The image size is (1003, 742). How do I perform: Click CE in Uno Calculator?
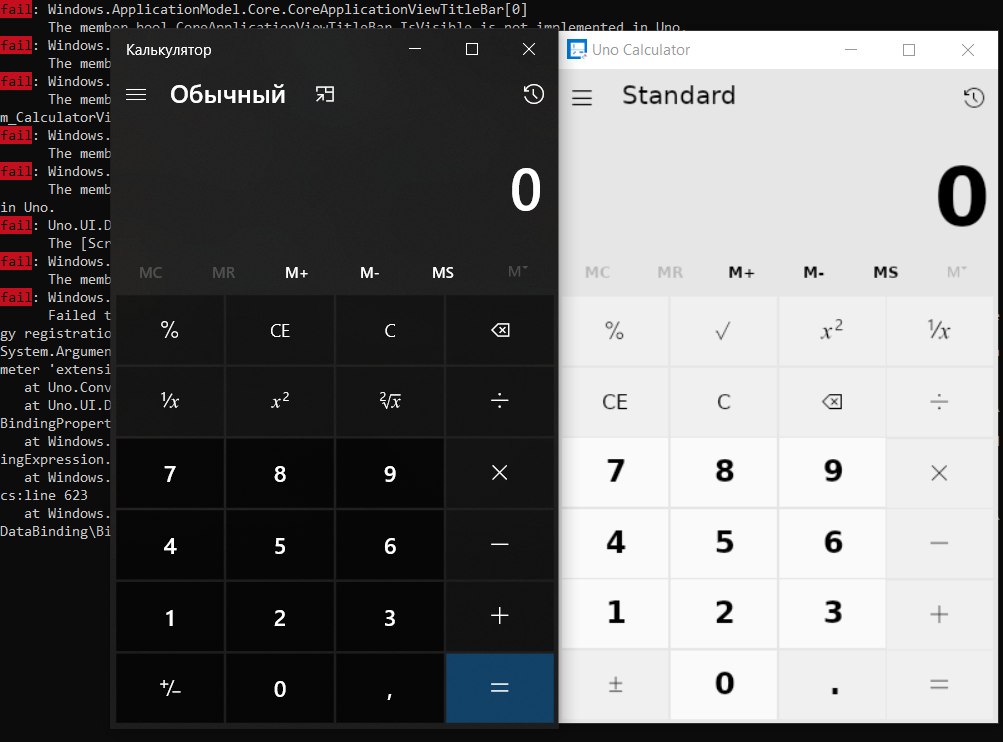(615, 402)
